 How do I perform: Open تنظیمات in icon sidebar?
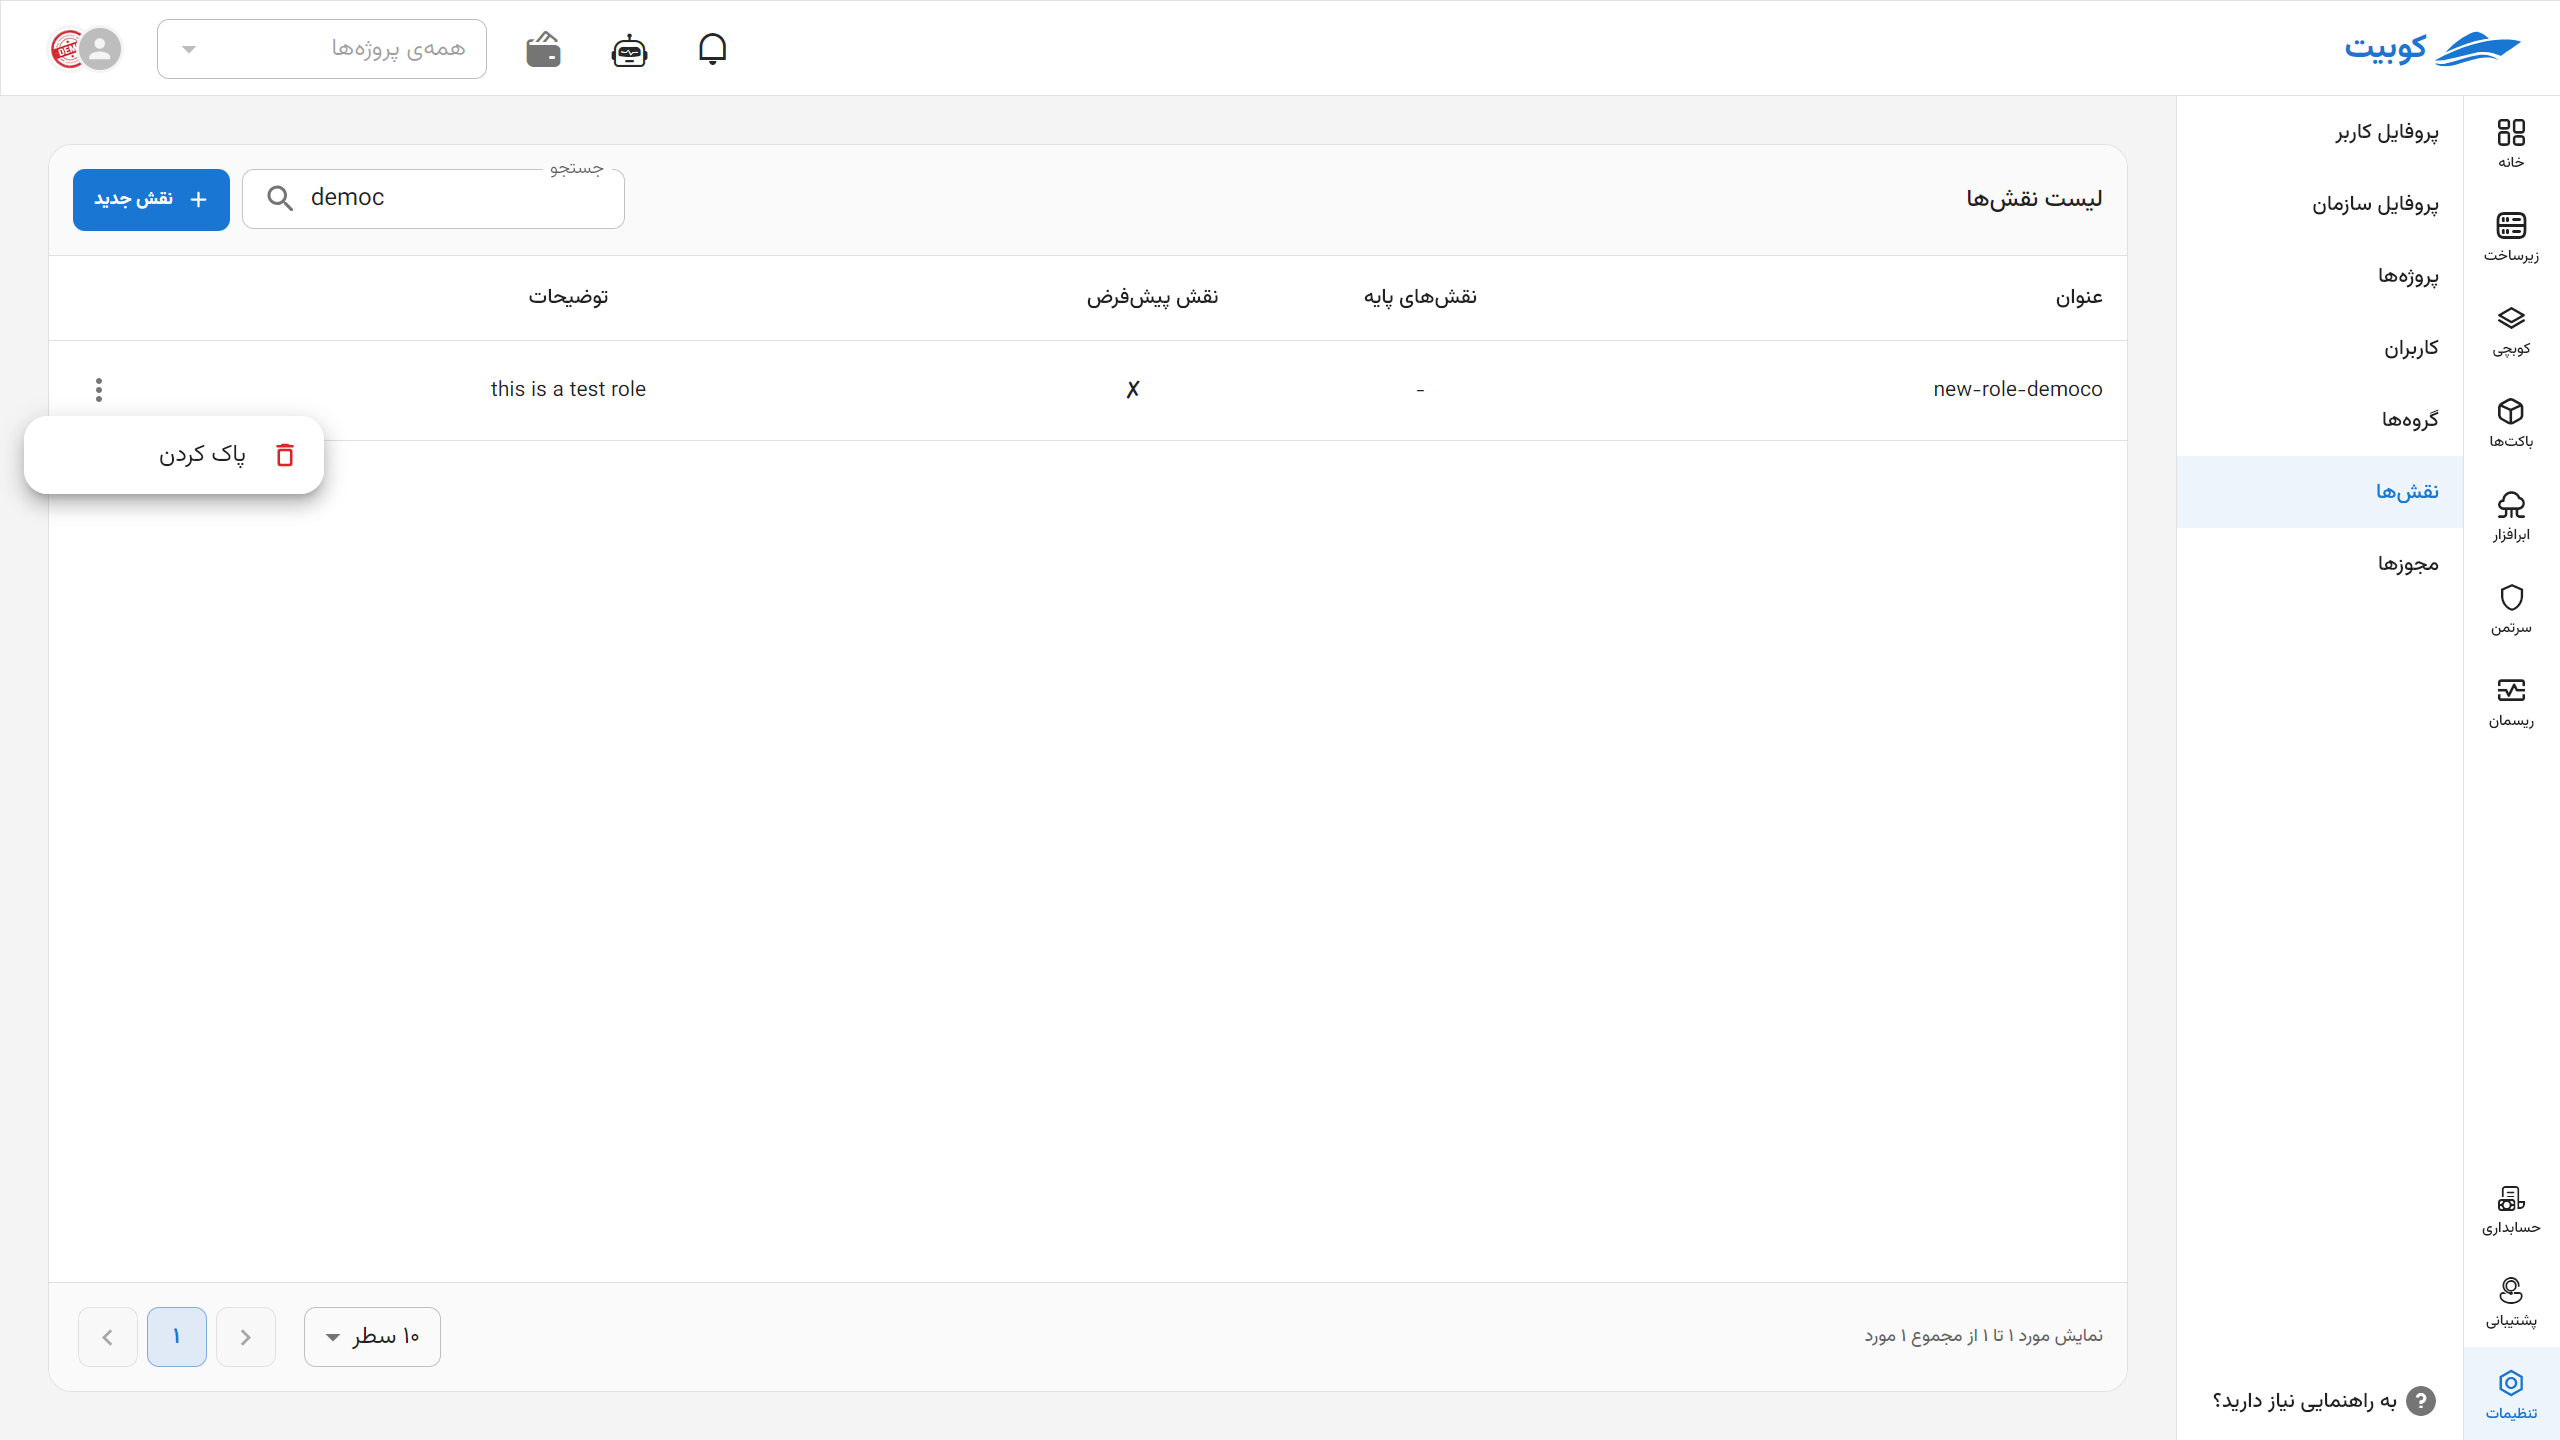point(2511,1394)
